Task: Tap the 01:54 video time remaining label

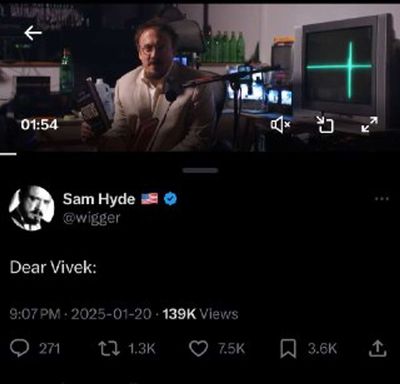Action: coord(39,125)
